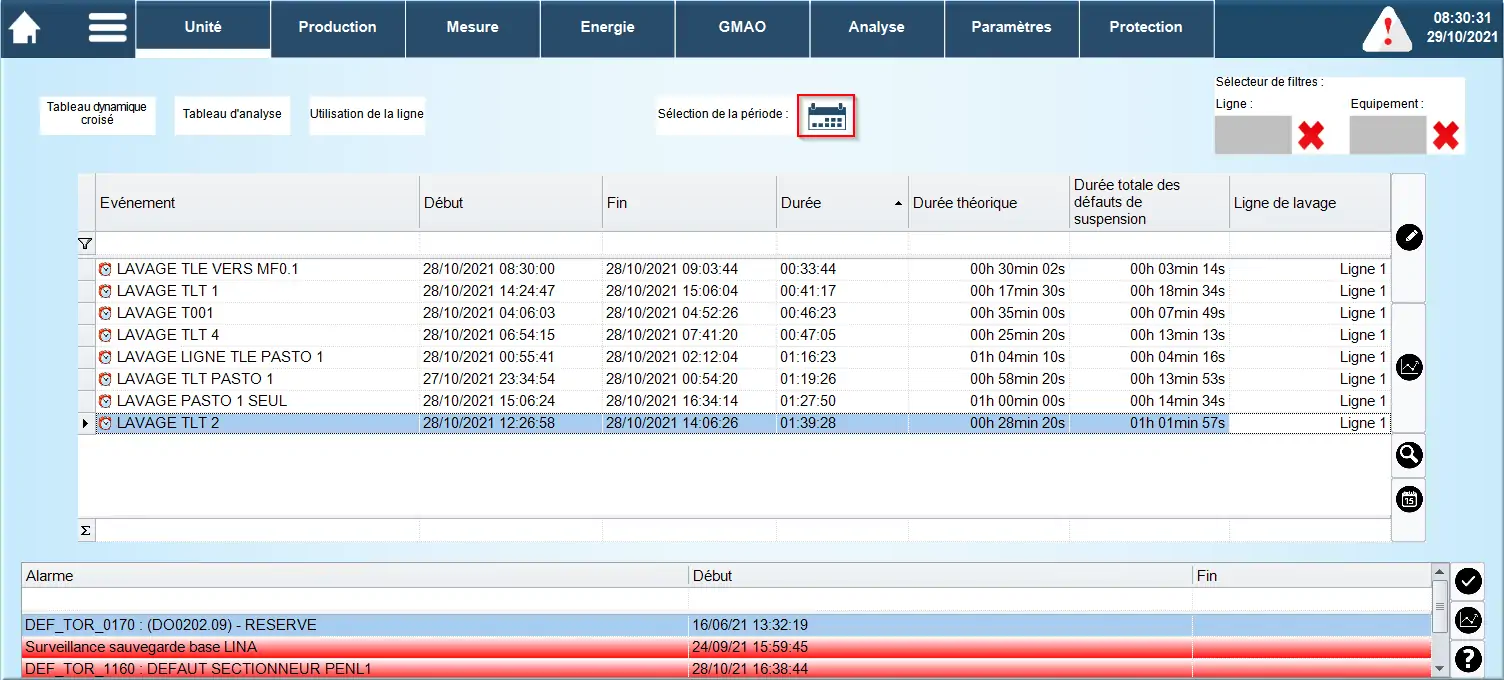Sort by the events Fin column header
Viewport: 1504px width, 680px height.
click(689, 203)
